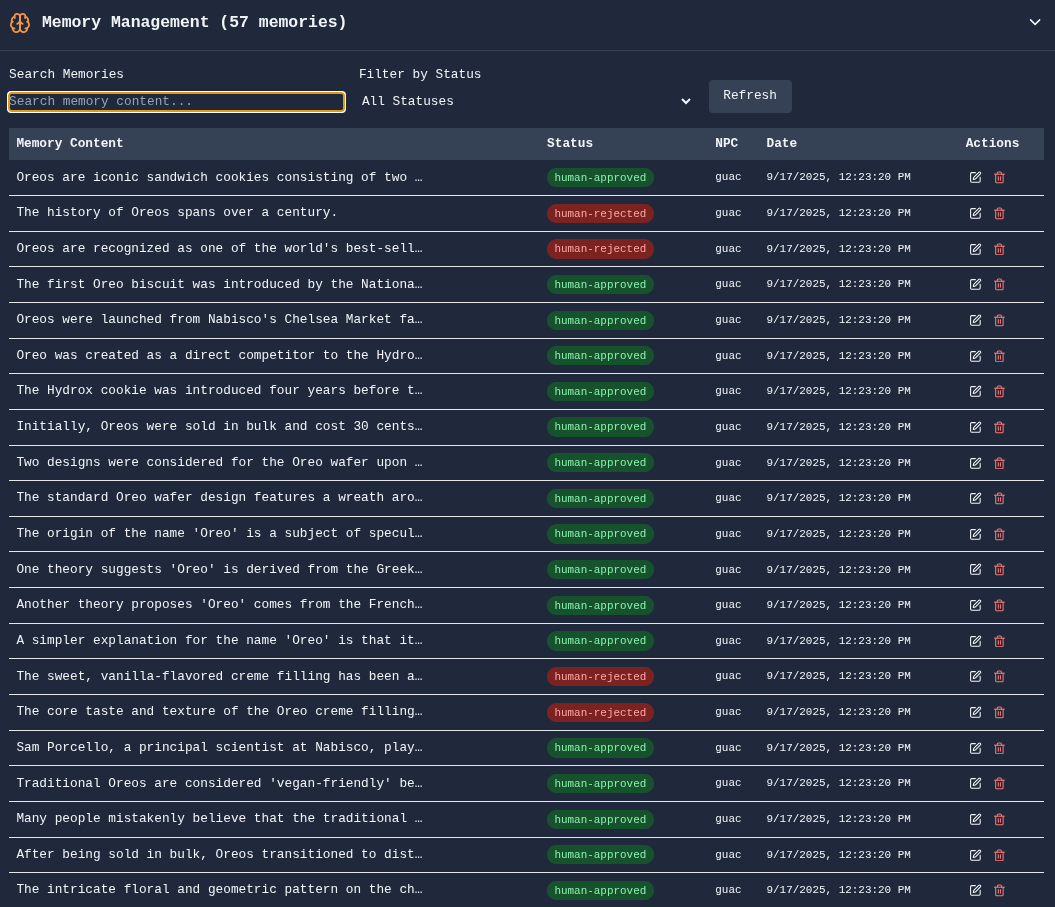Image resolution: width=1055 pixels, height=907 pixels.
Task: Edit 'Oreos are recognized as one' memory
Action: [x=976, y=249]
